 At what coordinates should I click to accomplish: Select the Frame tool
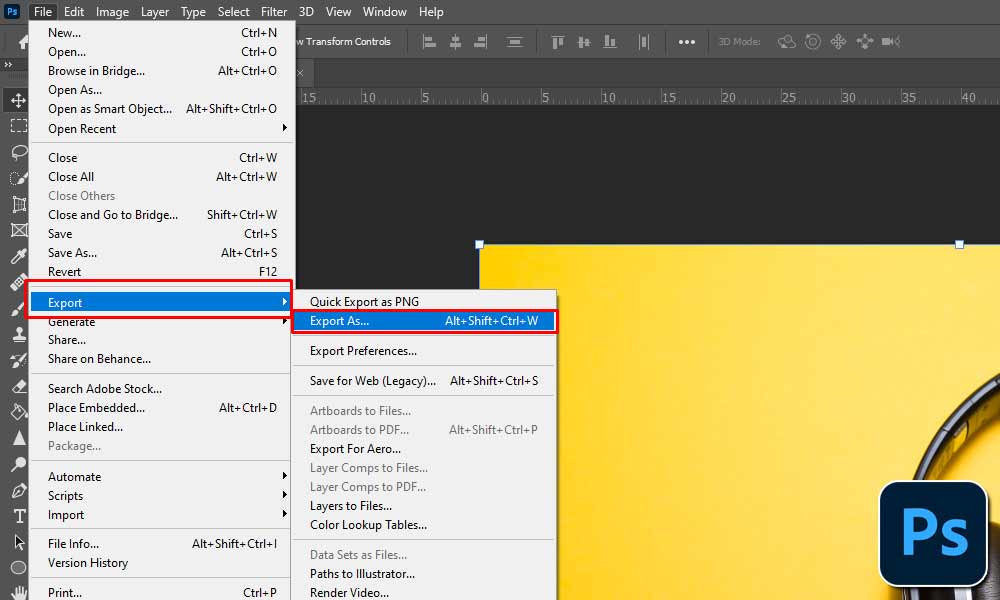(19, 230)
